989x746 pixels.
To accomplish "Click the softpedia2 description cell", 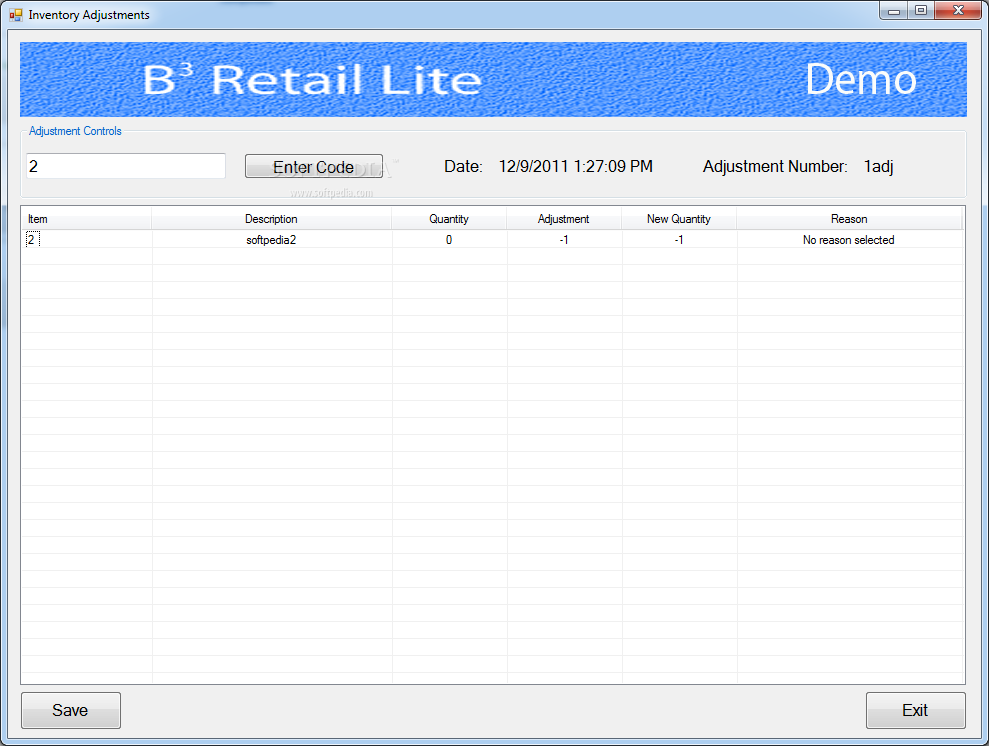I will point(271,240).
